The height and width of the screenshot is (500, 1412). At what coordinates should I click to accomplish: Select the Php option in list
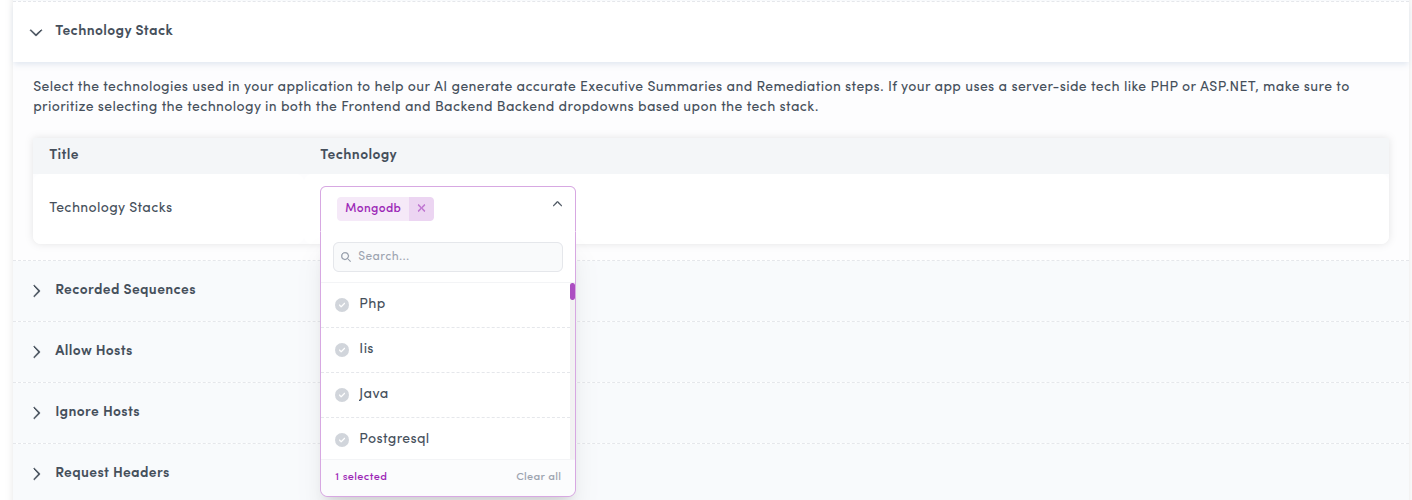coord(445,304)
